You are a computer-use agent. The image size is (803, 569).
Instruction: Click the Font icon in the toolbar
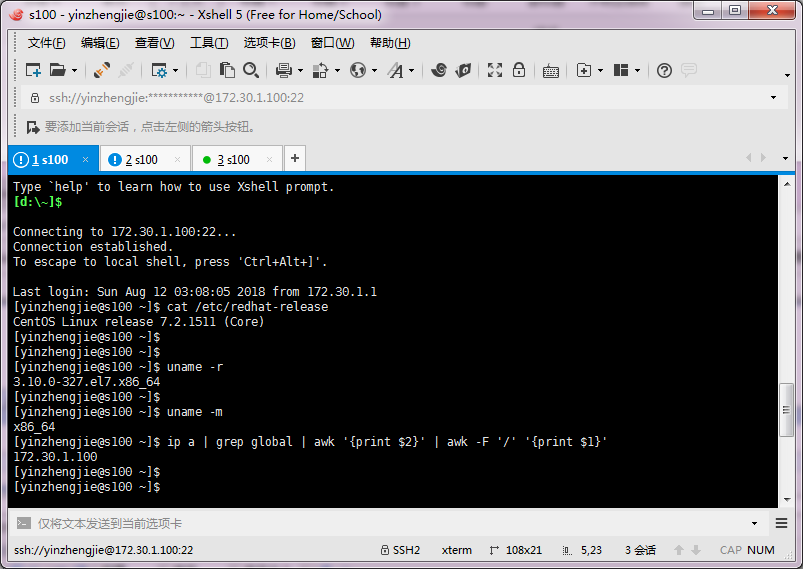pos(395,70)
